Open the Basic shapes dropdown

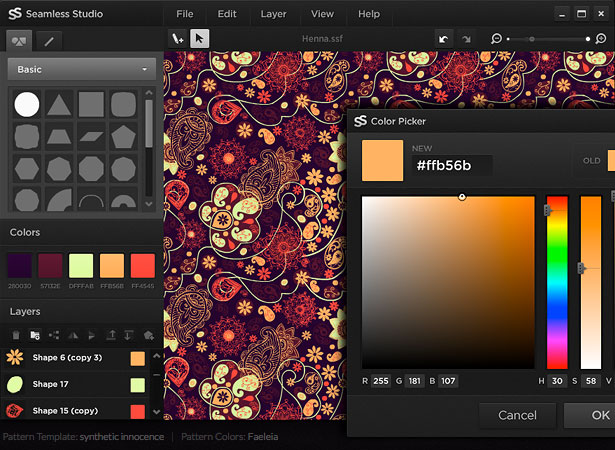pyautogui.click(x=82, y=69)
